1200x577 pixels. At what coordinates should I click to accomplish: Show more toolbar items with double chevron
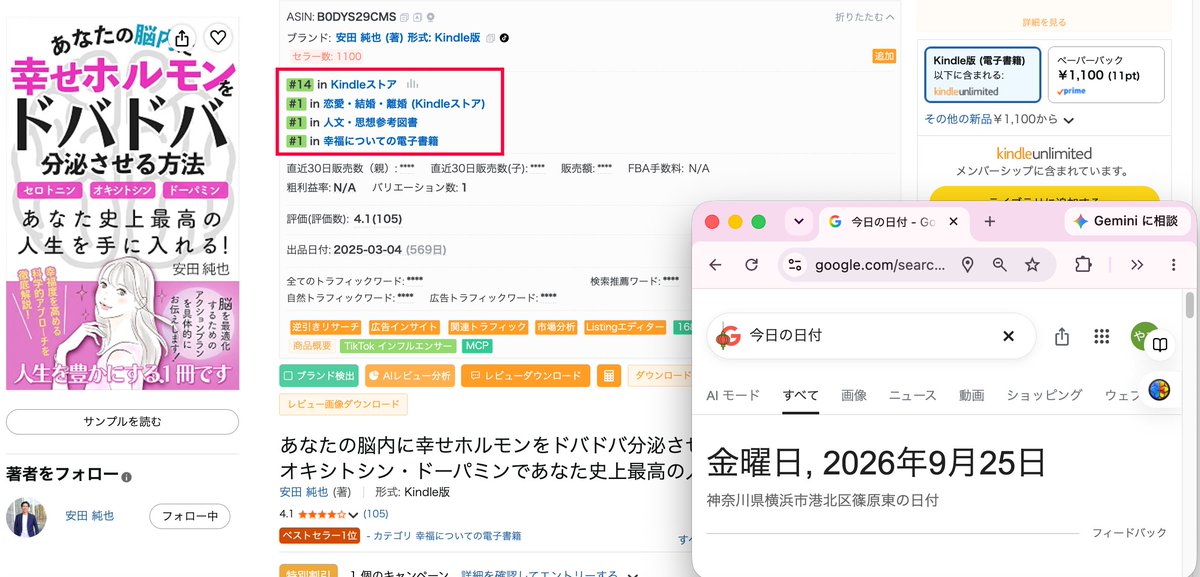pos(1137,265)
